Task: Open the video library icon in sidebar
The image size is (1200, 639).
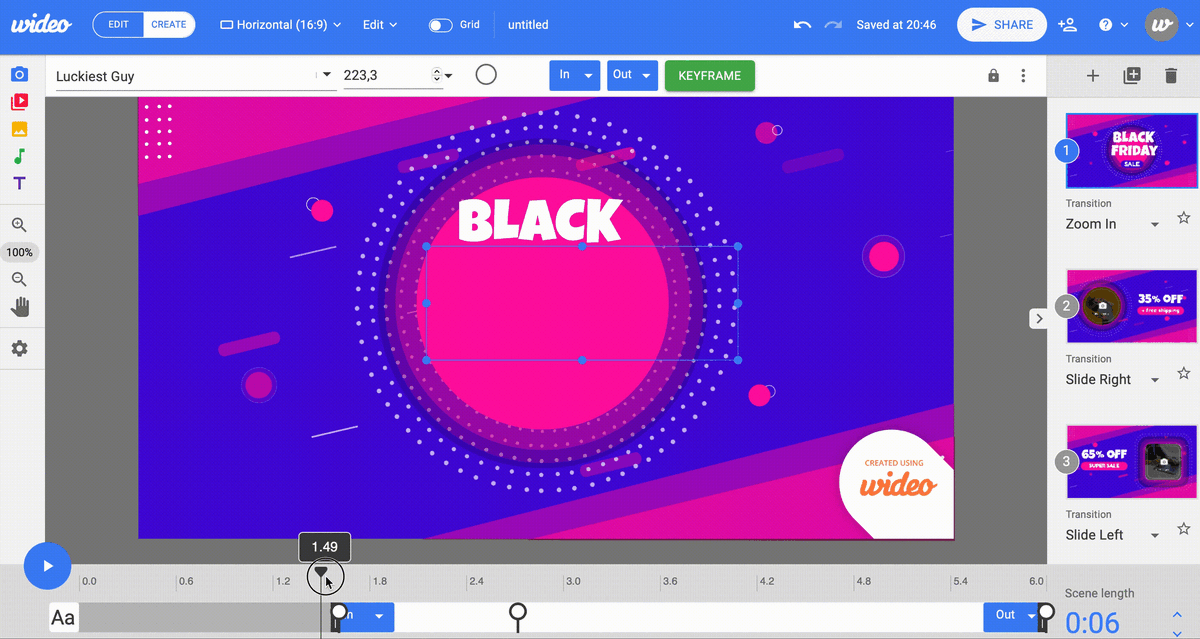Action: 19,101
